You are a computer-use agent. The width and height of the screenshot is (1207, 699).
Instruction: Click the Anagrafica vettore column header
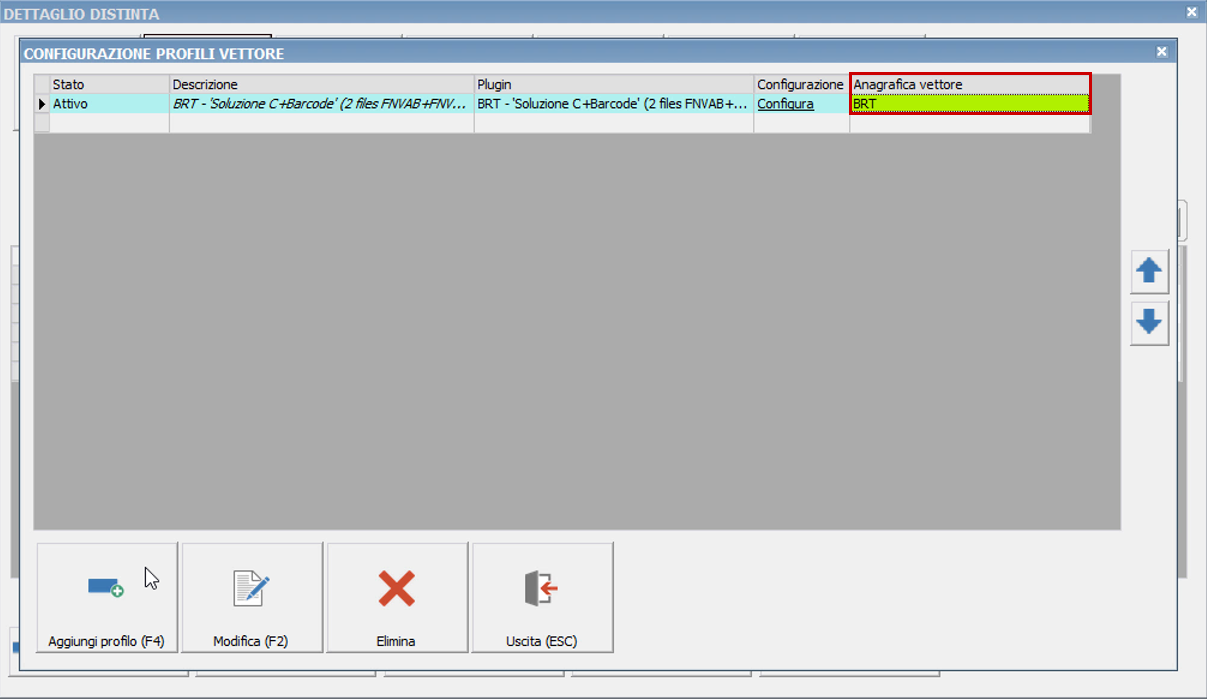pos(969,85)
